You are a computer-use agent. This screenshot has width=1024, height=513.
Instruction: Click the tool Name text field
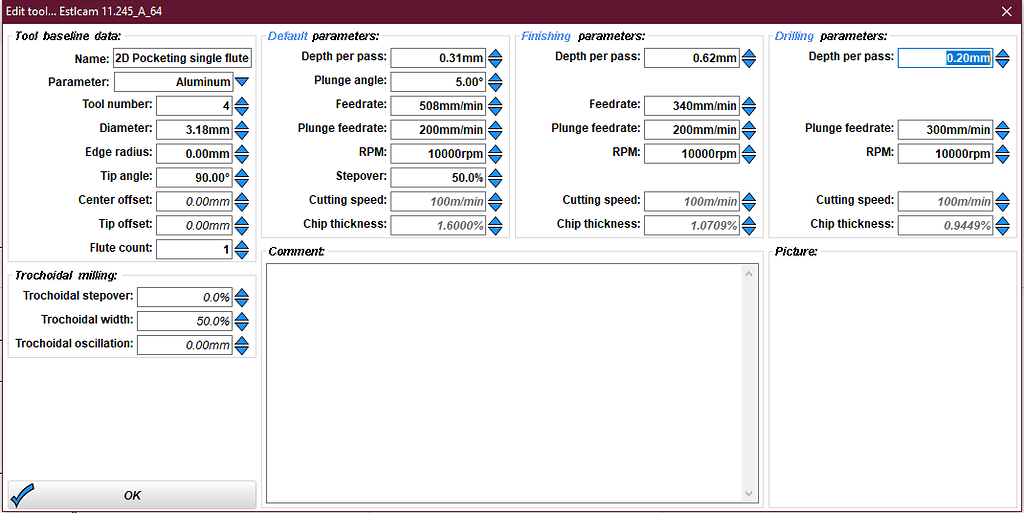point(182,58)
